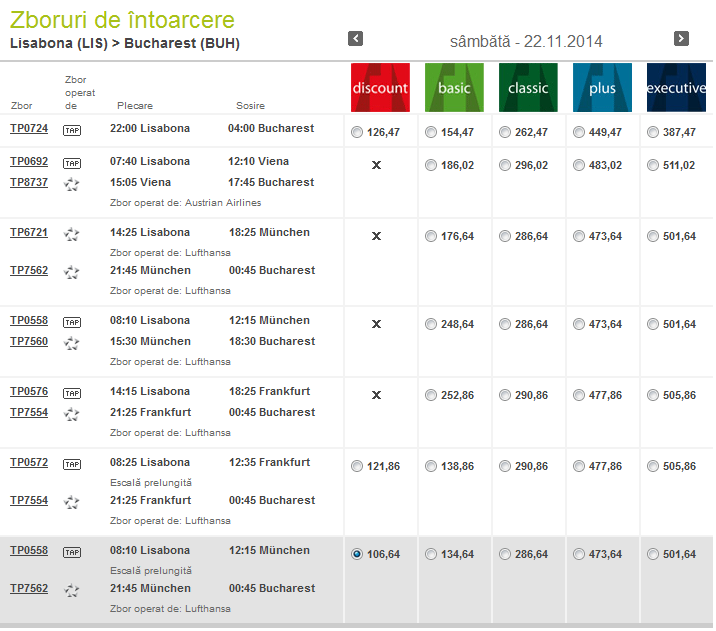The height and width of the screenshot is (631, 716).
Task: Click the TAP logo beside flight TP0692
Action: coord(72,163)
